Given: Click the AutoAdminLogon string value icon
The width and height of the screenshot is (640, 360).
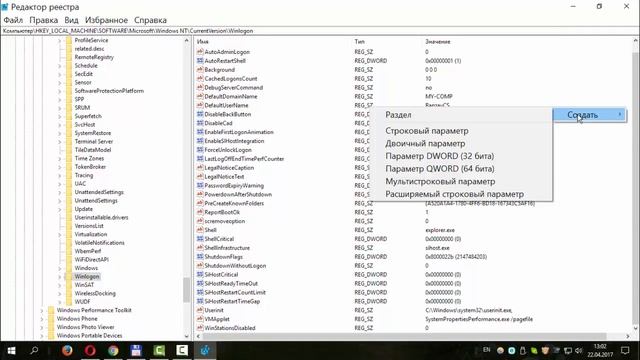Looking at the screenshot, I should [200, 52].
